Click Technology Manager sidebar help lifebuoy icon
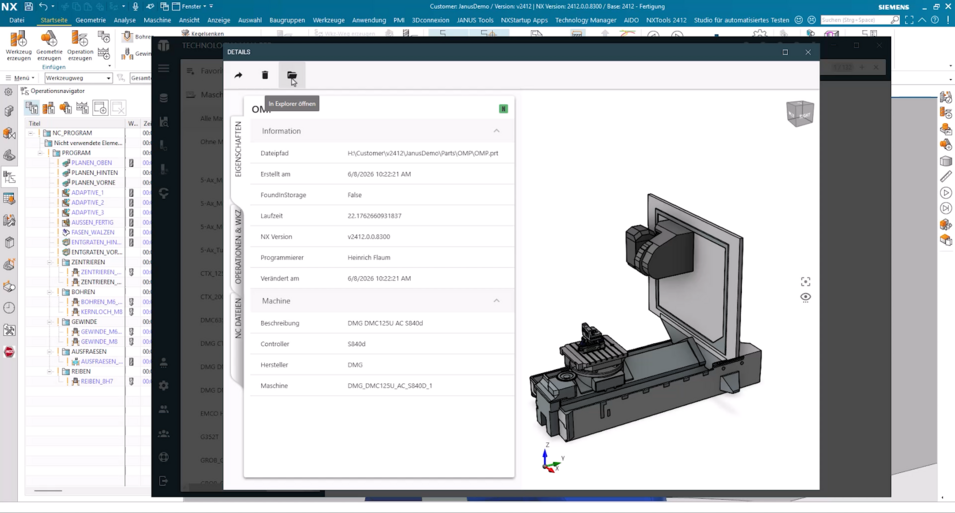Viewport: 955px width, 513px height. click(163, 458)
